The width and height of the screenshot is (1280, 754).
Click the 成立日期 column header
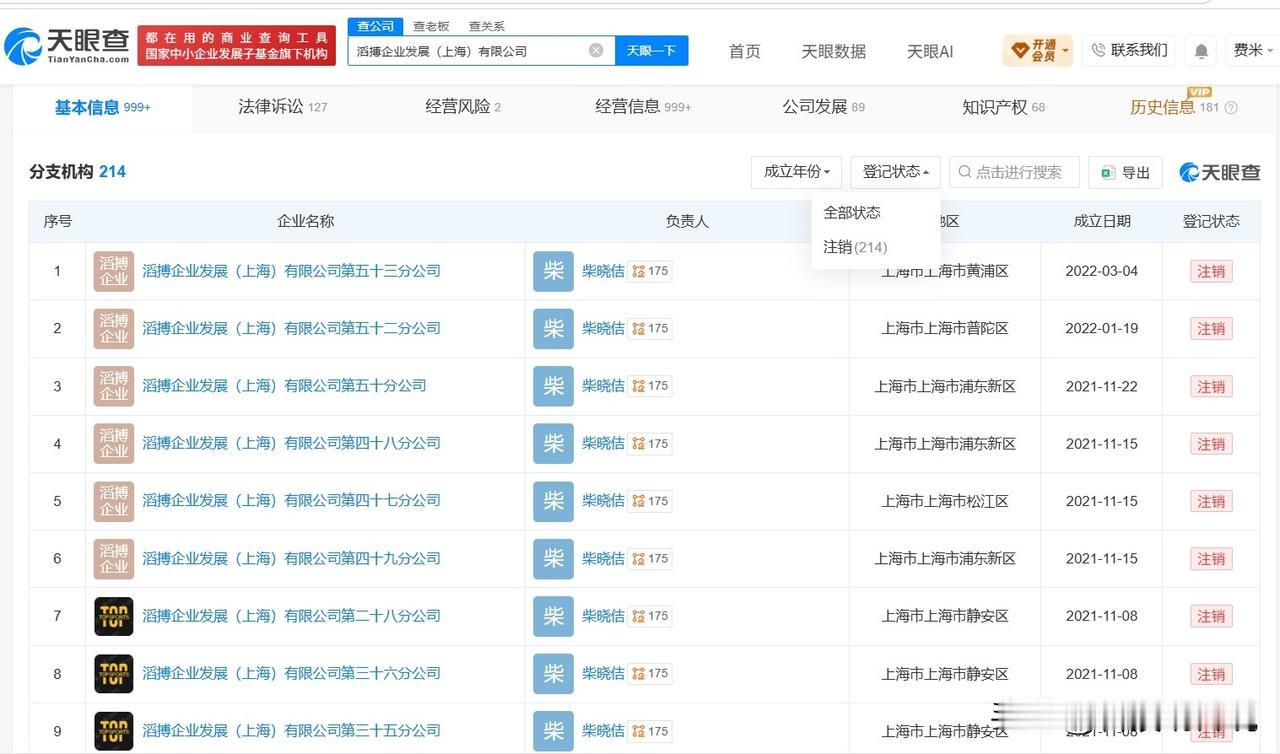[x=1102, y=221]
